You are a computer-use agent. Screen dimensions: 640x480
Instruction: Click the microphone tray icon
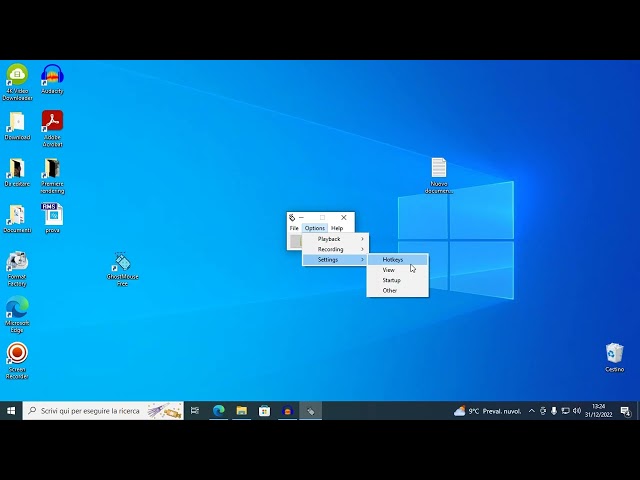[554, 411]
